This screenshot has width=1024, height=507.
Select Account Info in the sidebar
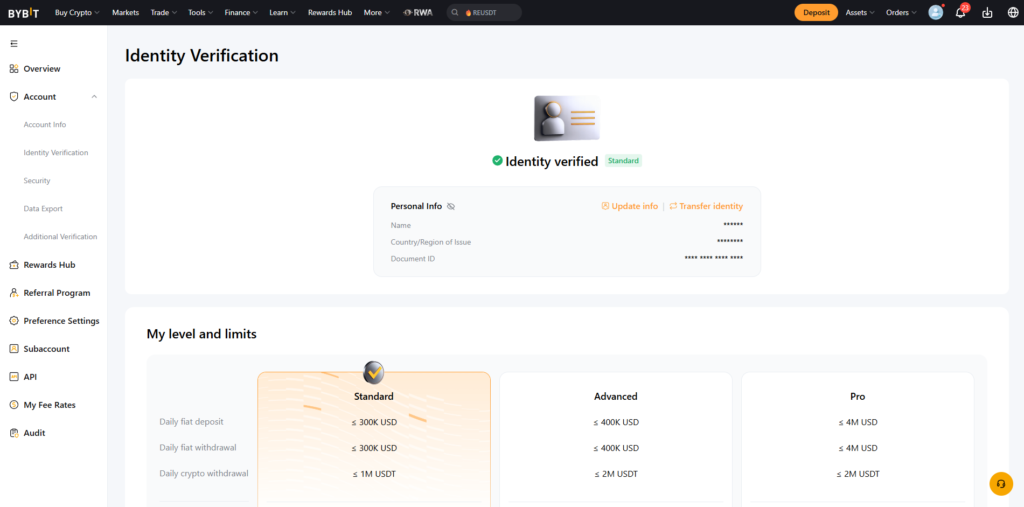(45, 125)
